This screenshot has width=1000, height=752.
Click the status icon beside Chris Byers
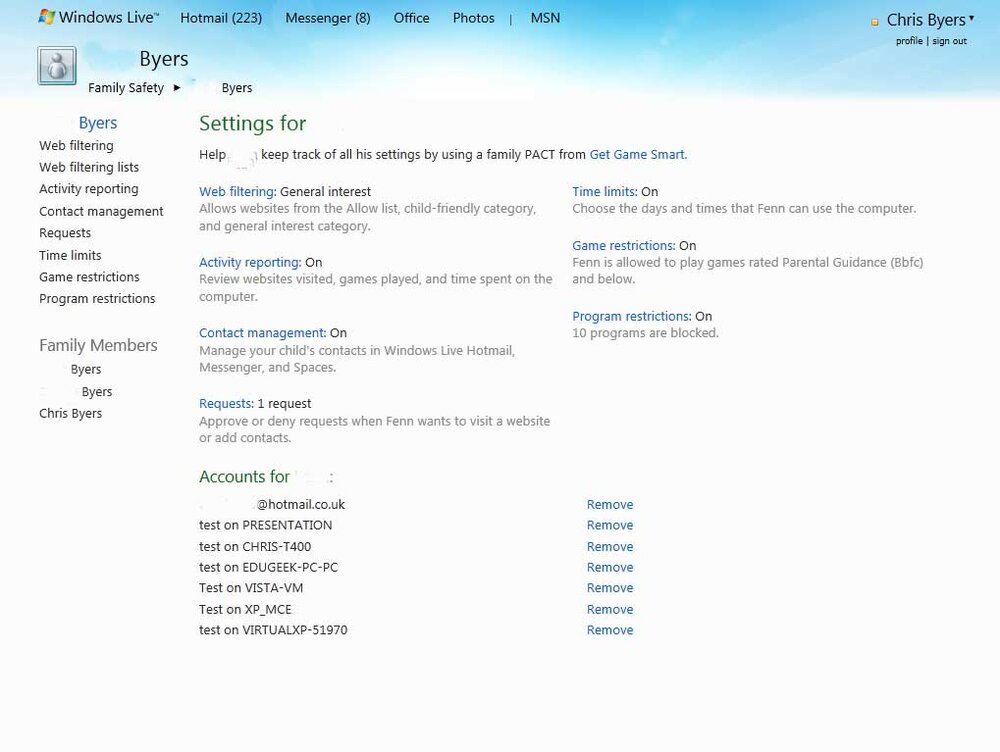coord(875,22)
